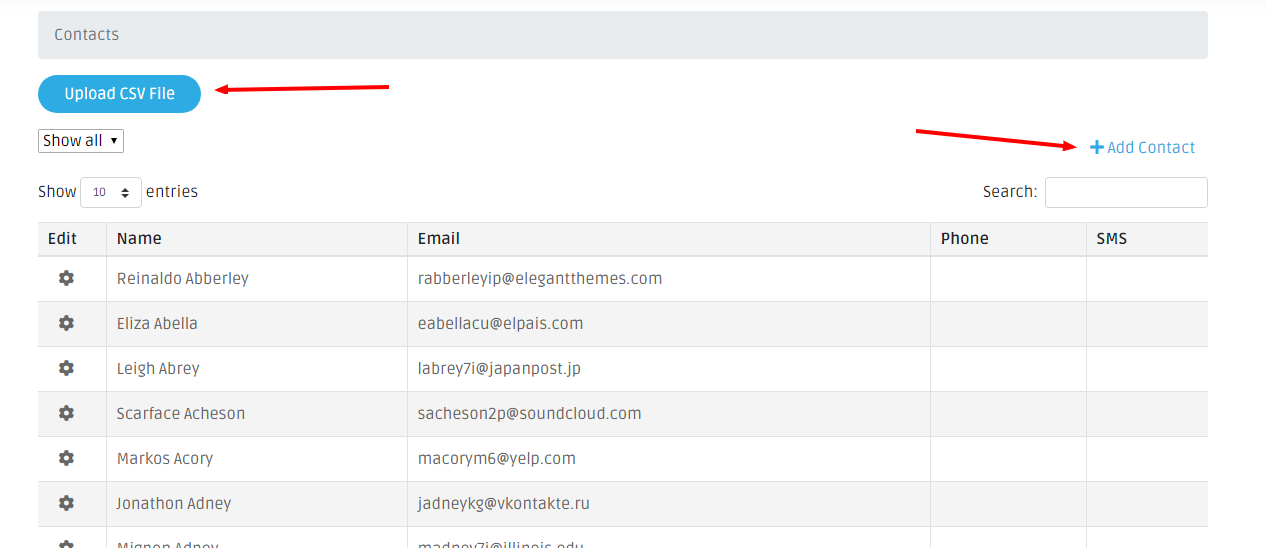Screen dimensions: 1267x548
Task: Click the SMS column header
Action: click(1111, 238)
